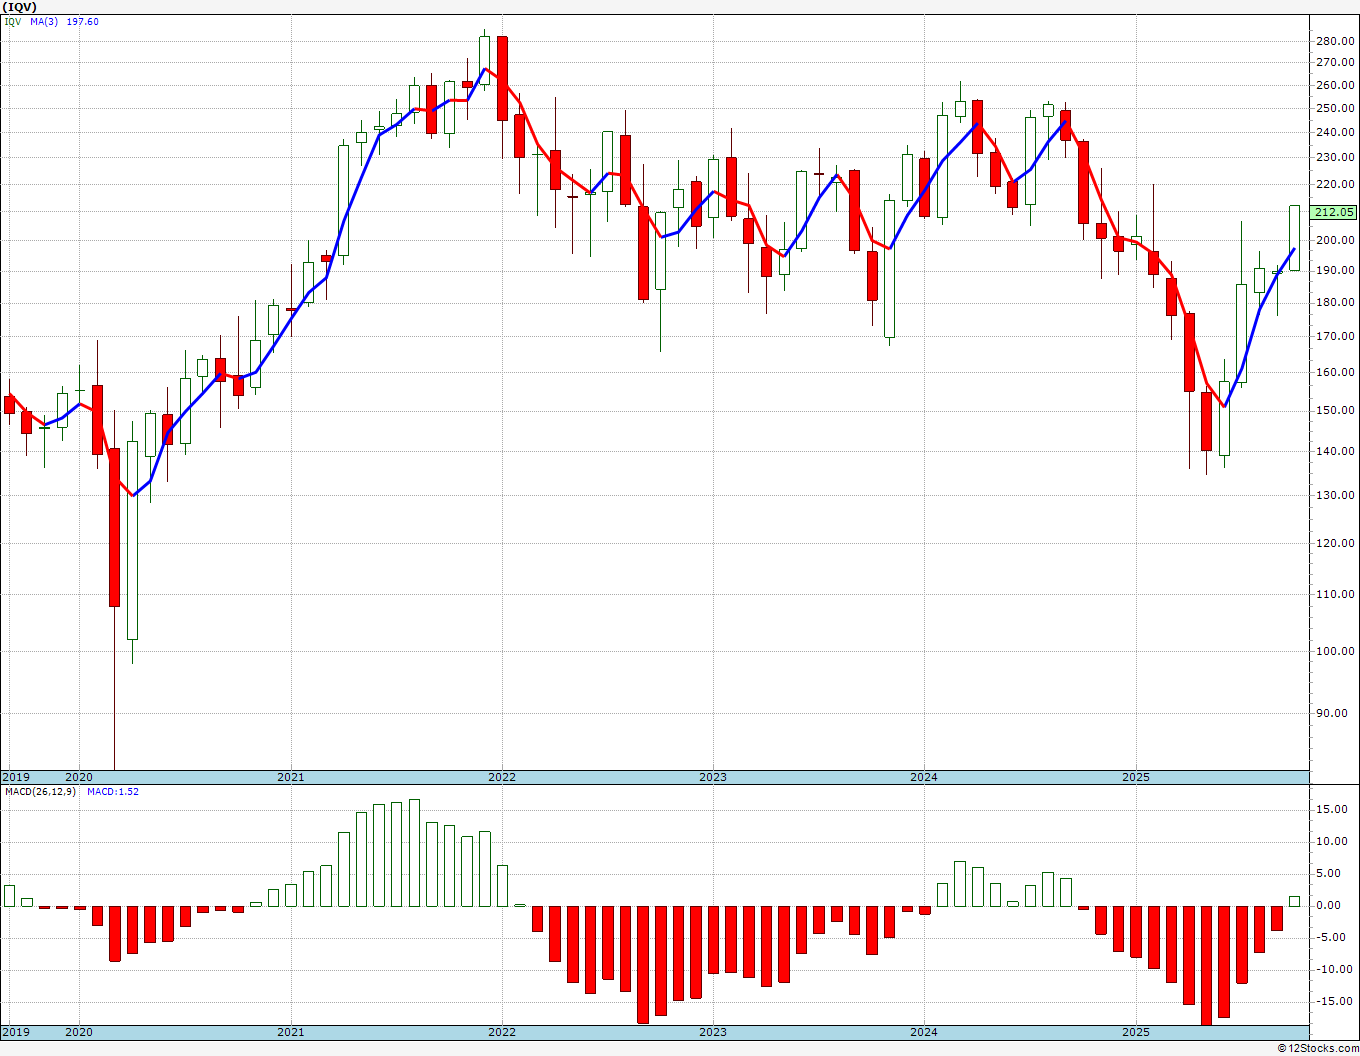The image size is (1360, 1056).
Task: Click 2020 on the bottom MACD time axis
Action: pos(78,1032)
